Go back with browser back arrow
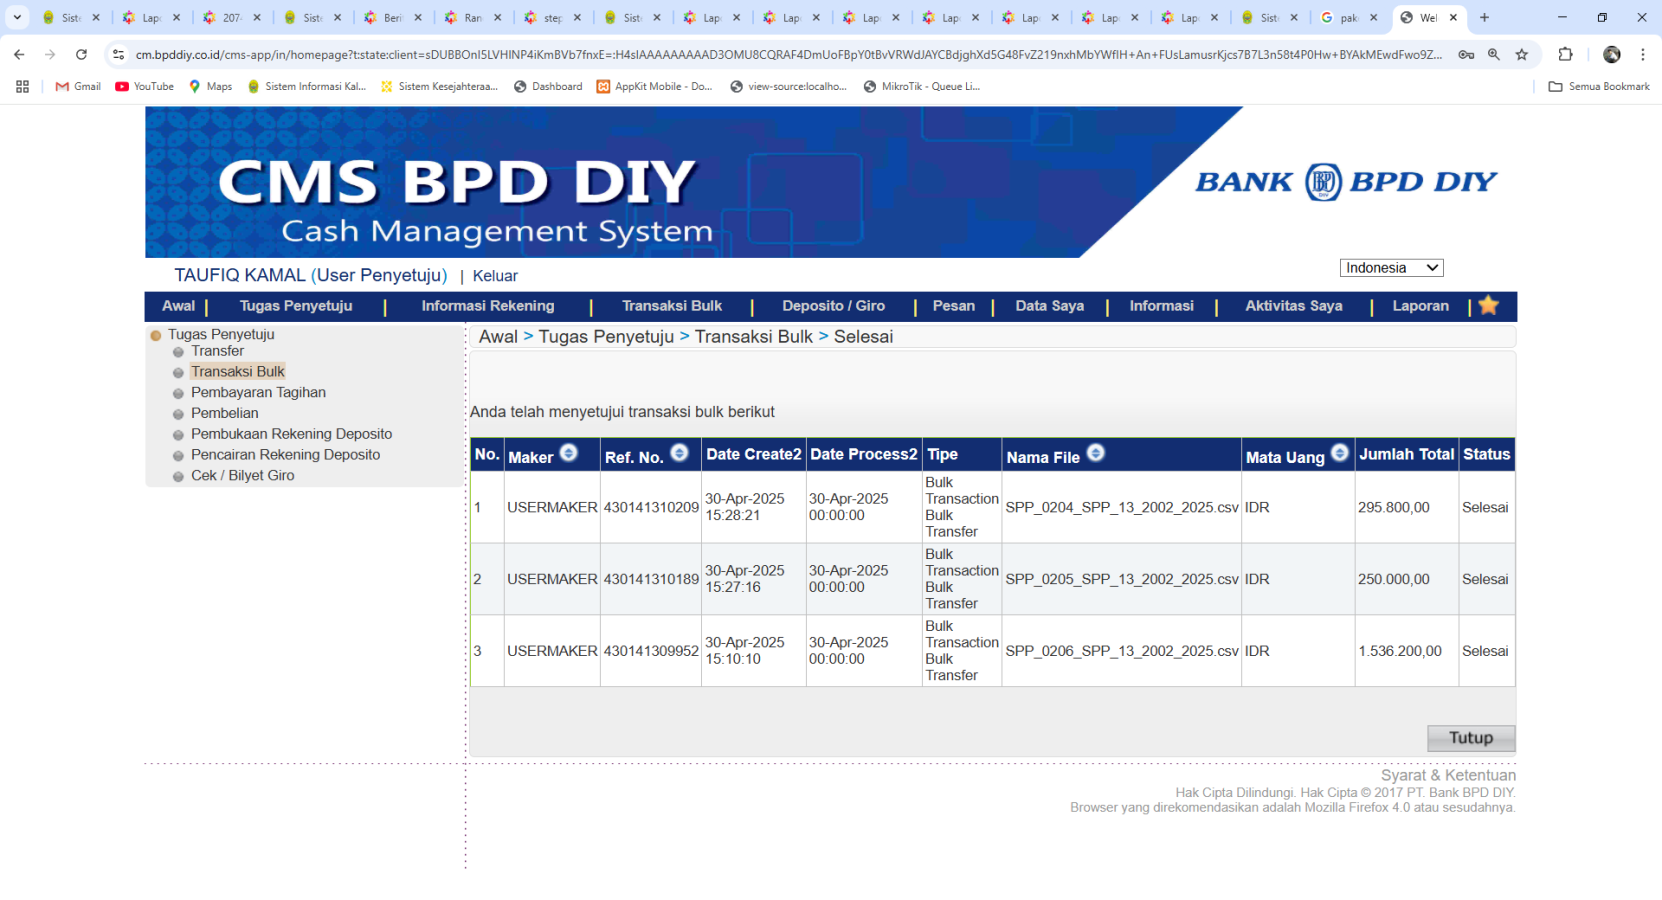 pyautogui.click(x=19, y=55)
